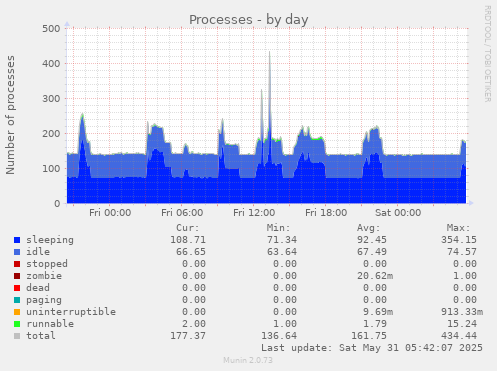Click the paging legend color swatch
Viewport: 497px width, 371px height.
tap(17, 300)
